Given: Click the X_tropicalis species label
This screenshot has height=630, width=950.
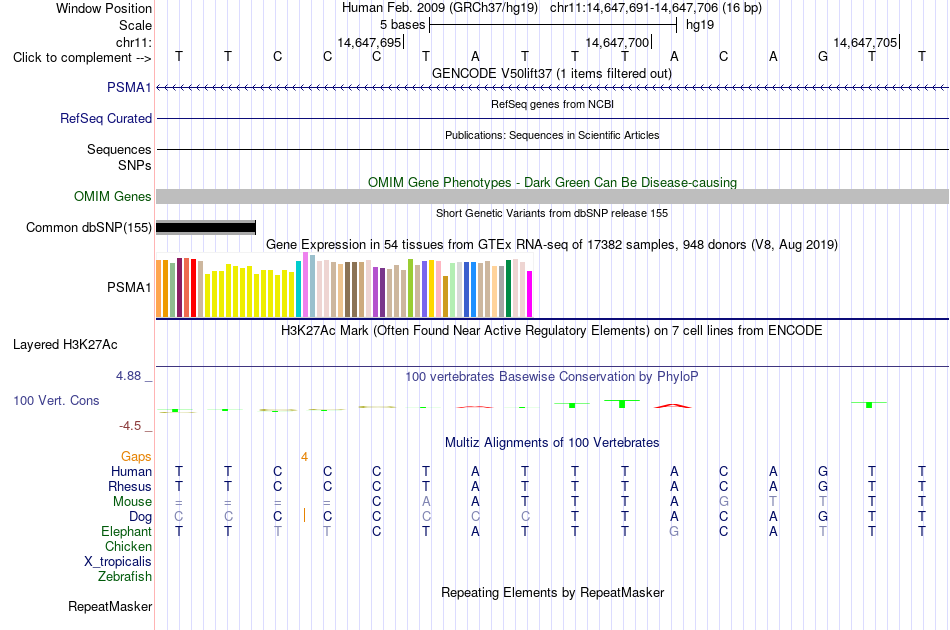Looking at the screenshot, I should [x=118, y=562].
